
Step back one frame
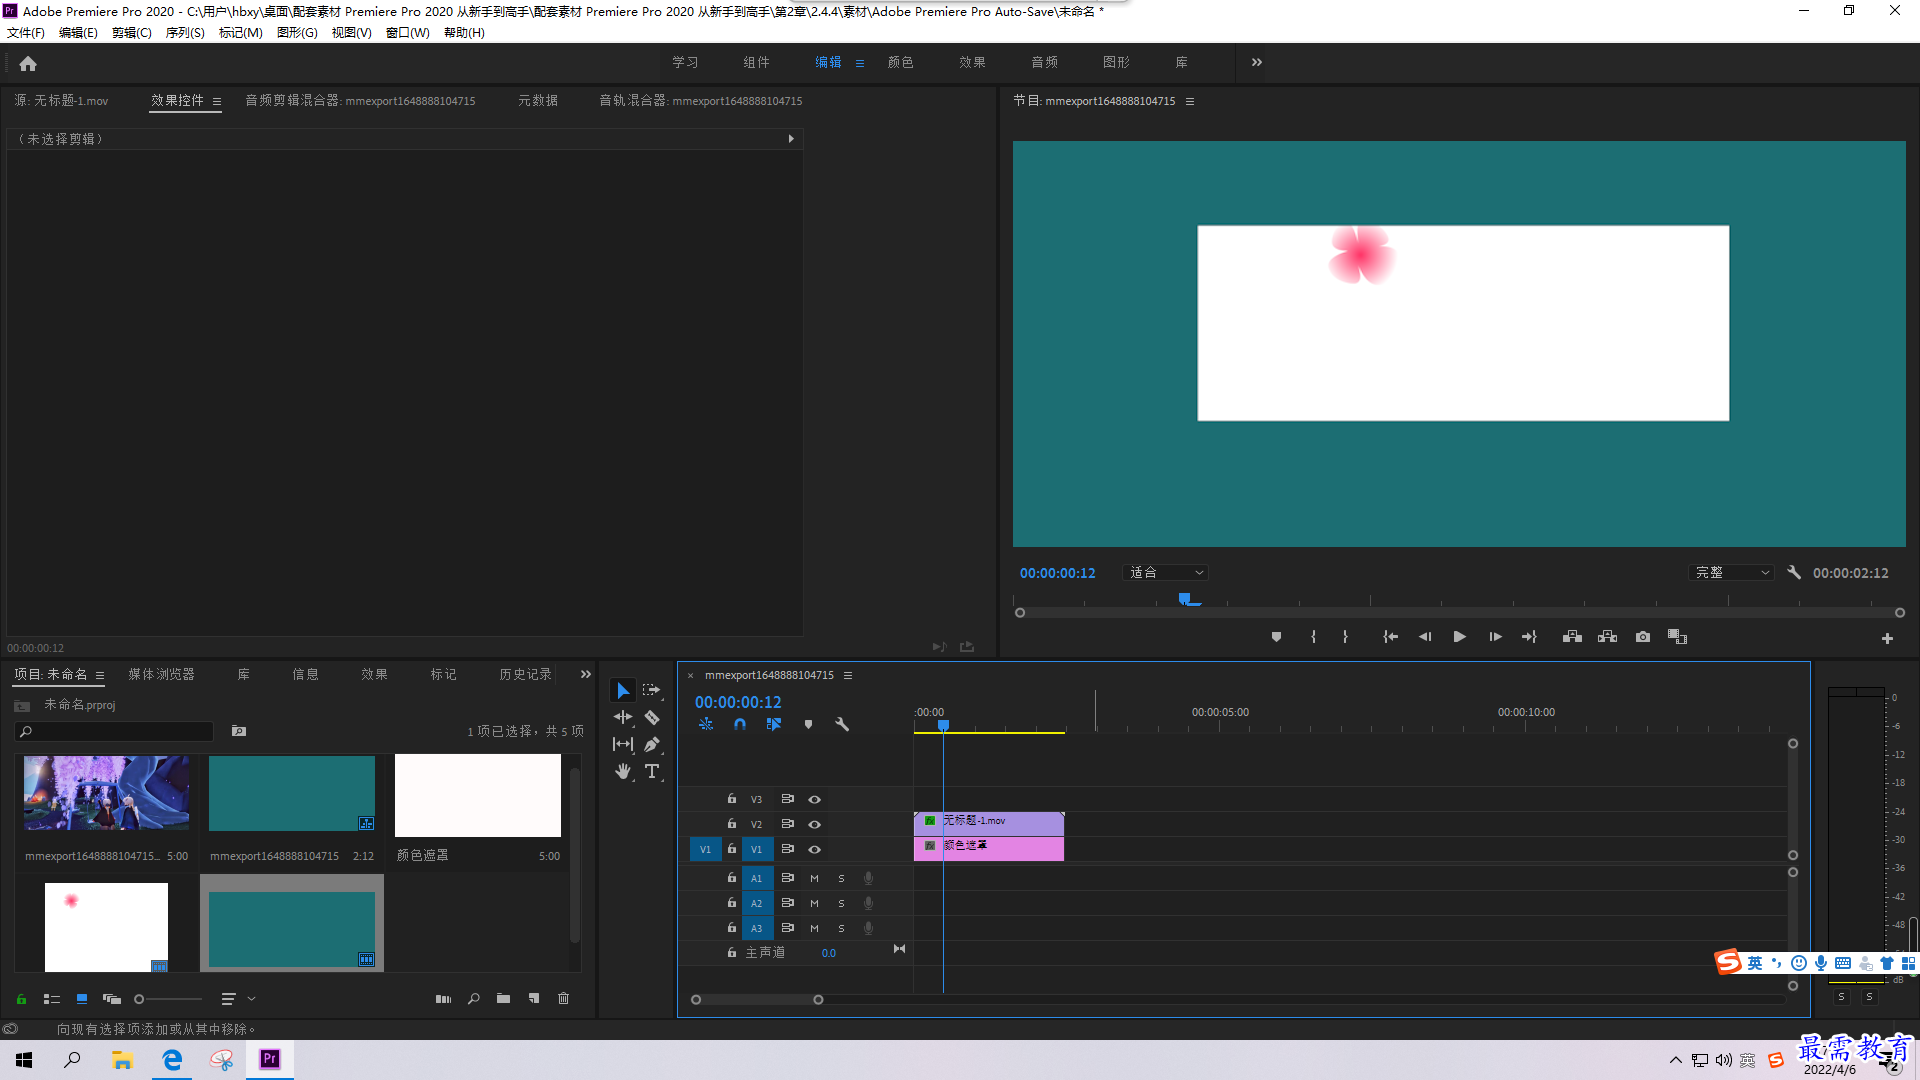[x=1425, y=637]
